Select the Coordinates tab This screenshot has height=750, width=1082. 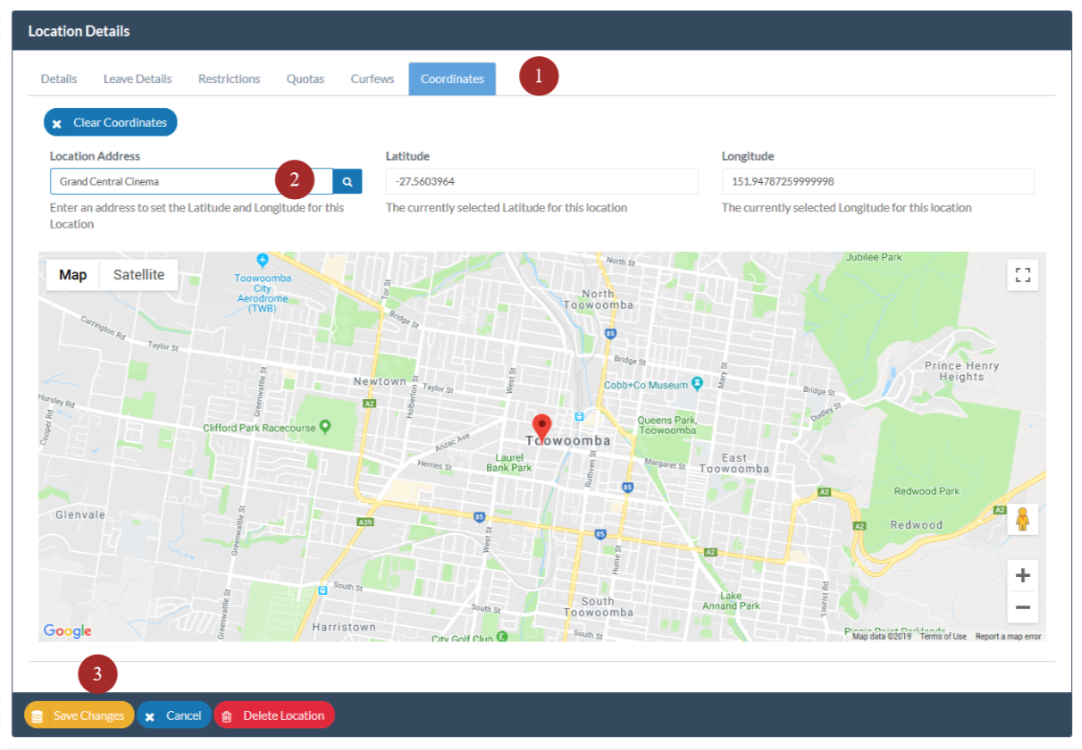coord(452,79)
